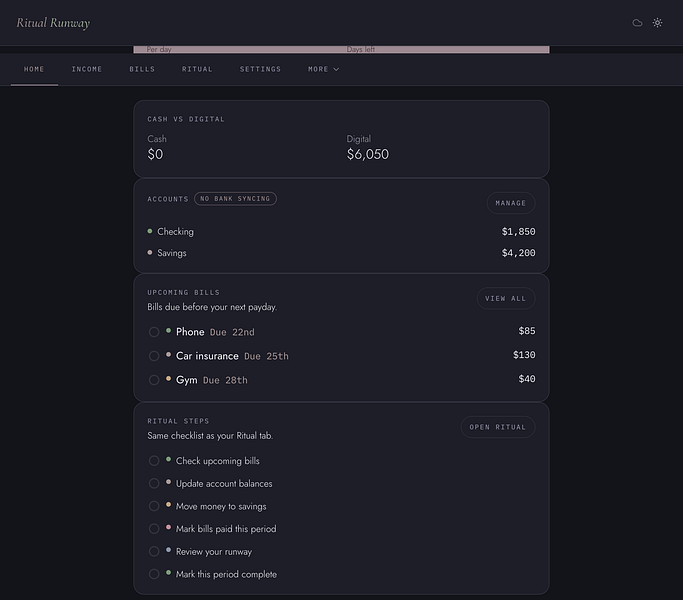The width and height of the screenshot is (683, 600).
Task: Check off Move money to savings
Action: pyautogui.click(x=154, y=506)
